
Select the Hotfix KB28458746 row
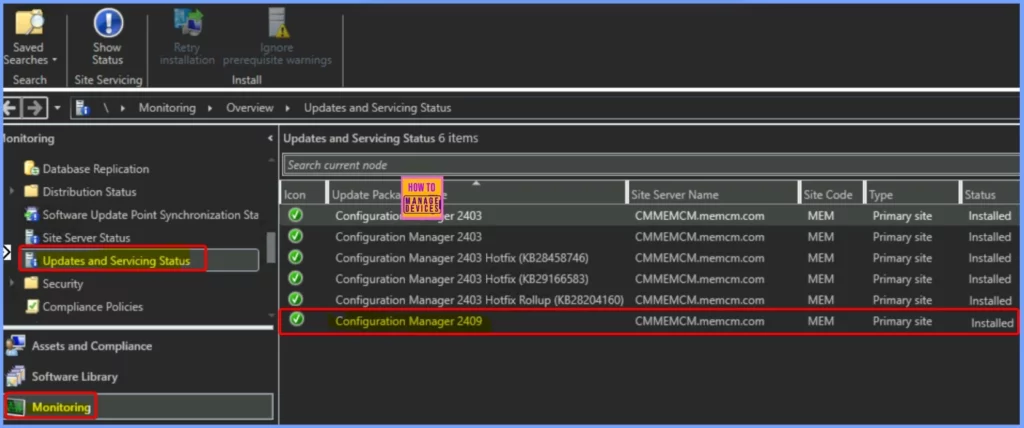[649, 258]
